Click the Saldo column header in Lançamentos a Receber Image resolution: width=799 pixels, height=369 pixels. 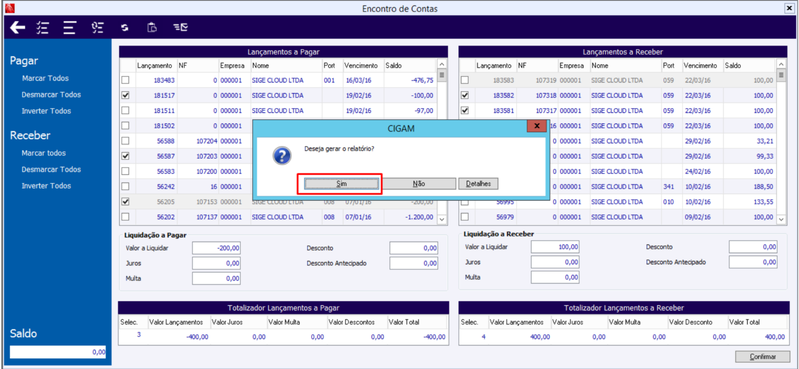click(749, 66)
